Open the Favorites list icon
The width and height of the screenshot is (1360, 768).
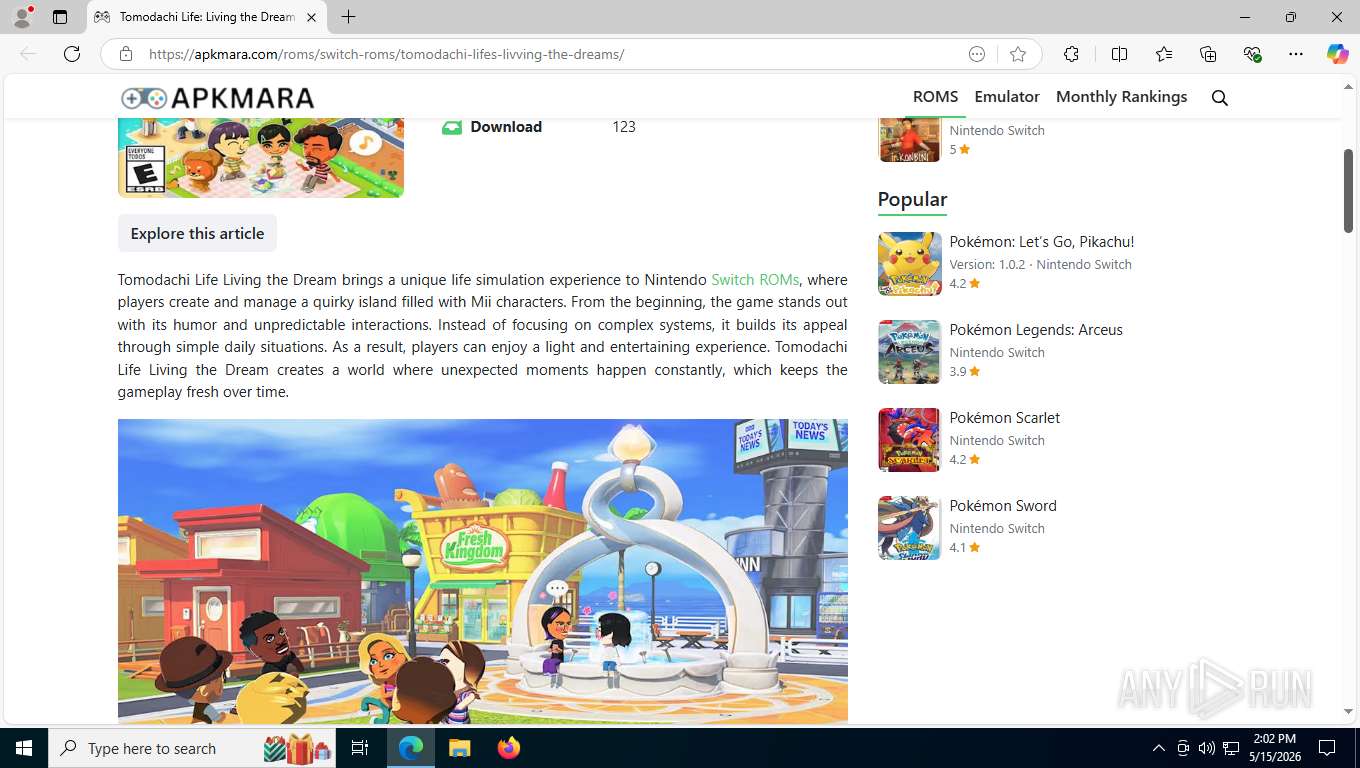[1164, 54]
